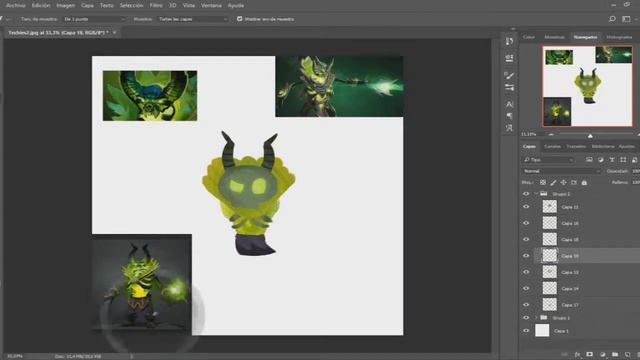Switch to the Trazados tab
This screenshot has width=640, height=360.
pyautogui.click(x=576, y=147)
